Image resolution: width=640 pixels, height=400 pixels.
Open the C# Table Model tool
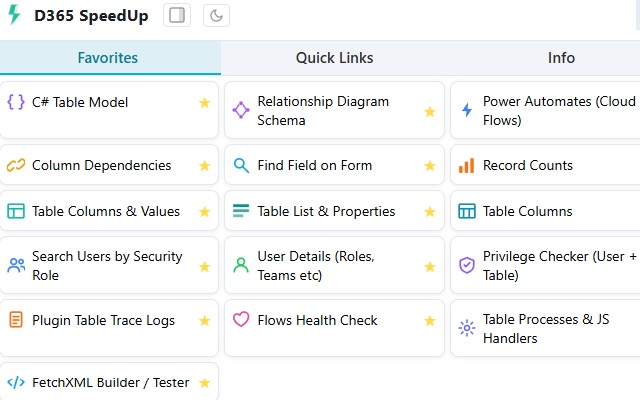pyautogui.click(x=109, y=110)
